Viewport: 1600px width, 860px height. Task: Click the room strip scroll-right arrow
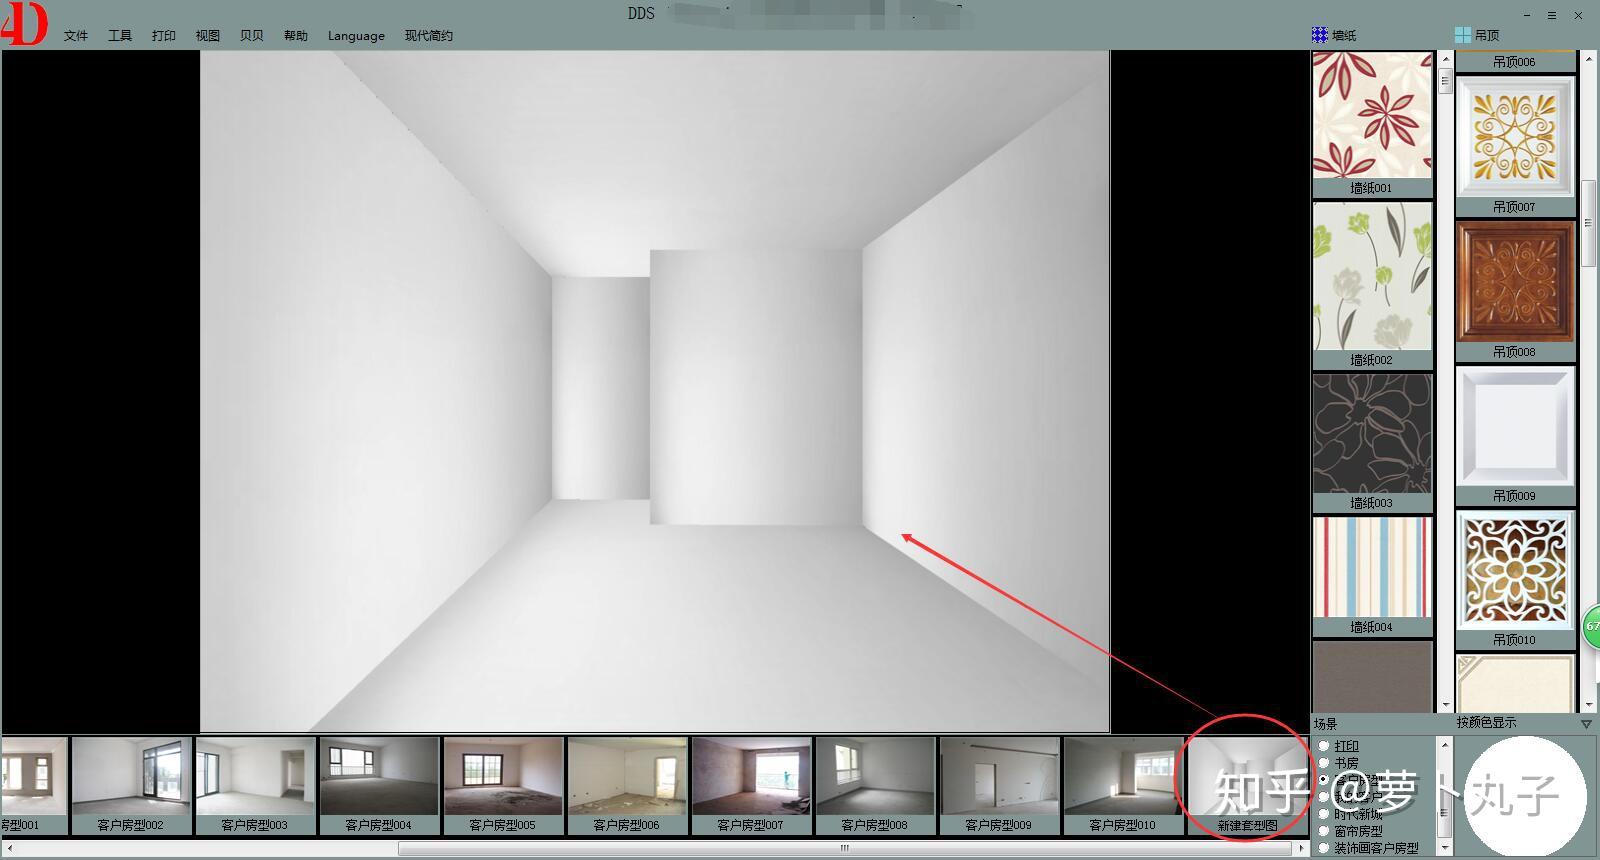tap(1302, 849)
